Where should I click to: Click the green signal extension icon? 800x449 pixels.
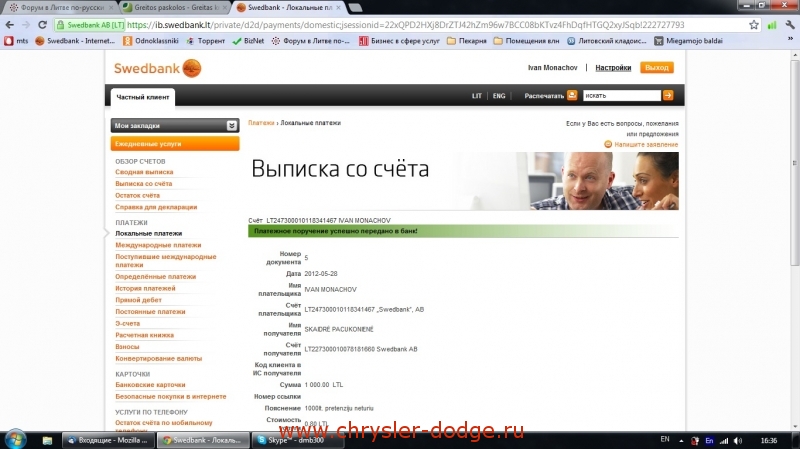point(772,25)
